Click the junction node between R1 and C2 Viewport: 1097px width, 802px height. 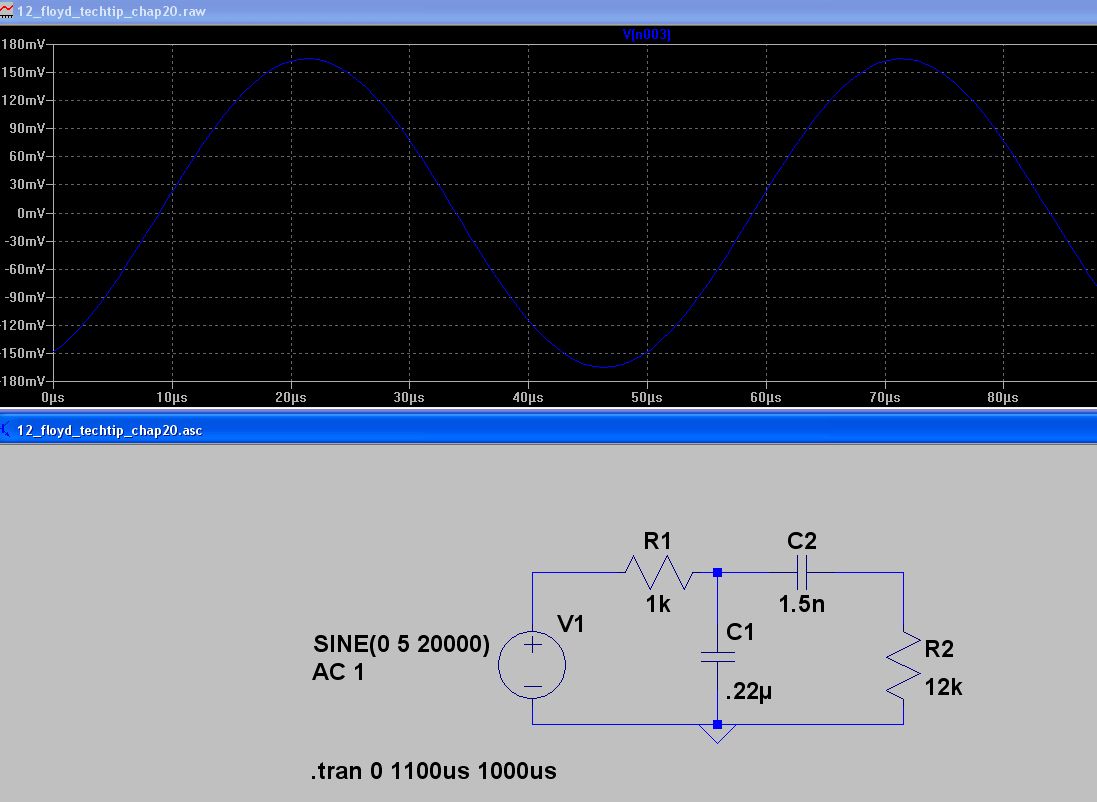point(717,572)
